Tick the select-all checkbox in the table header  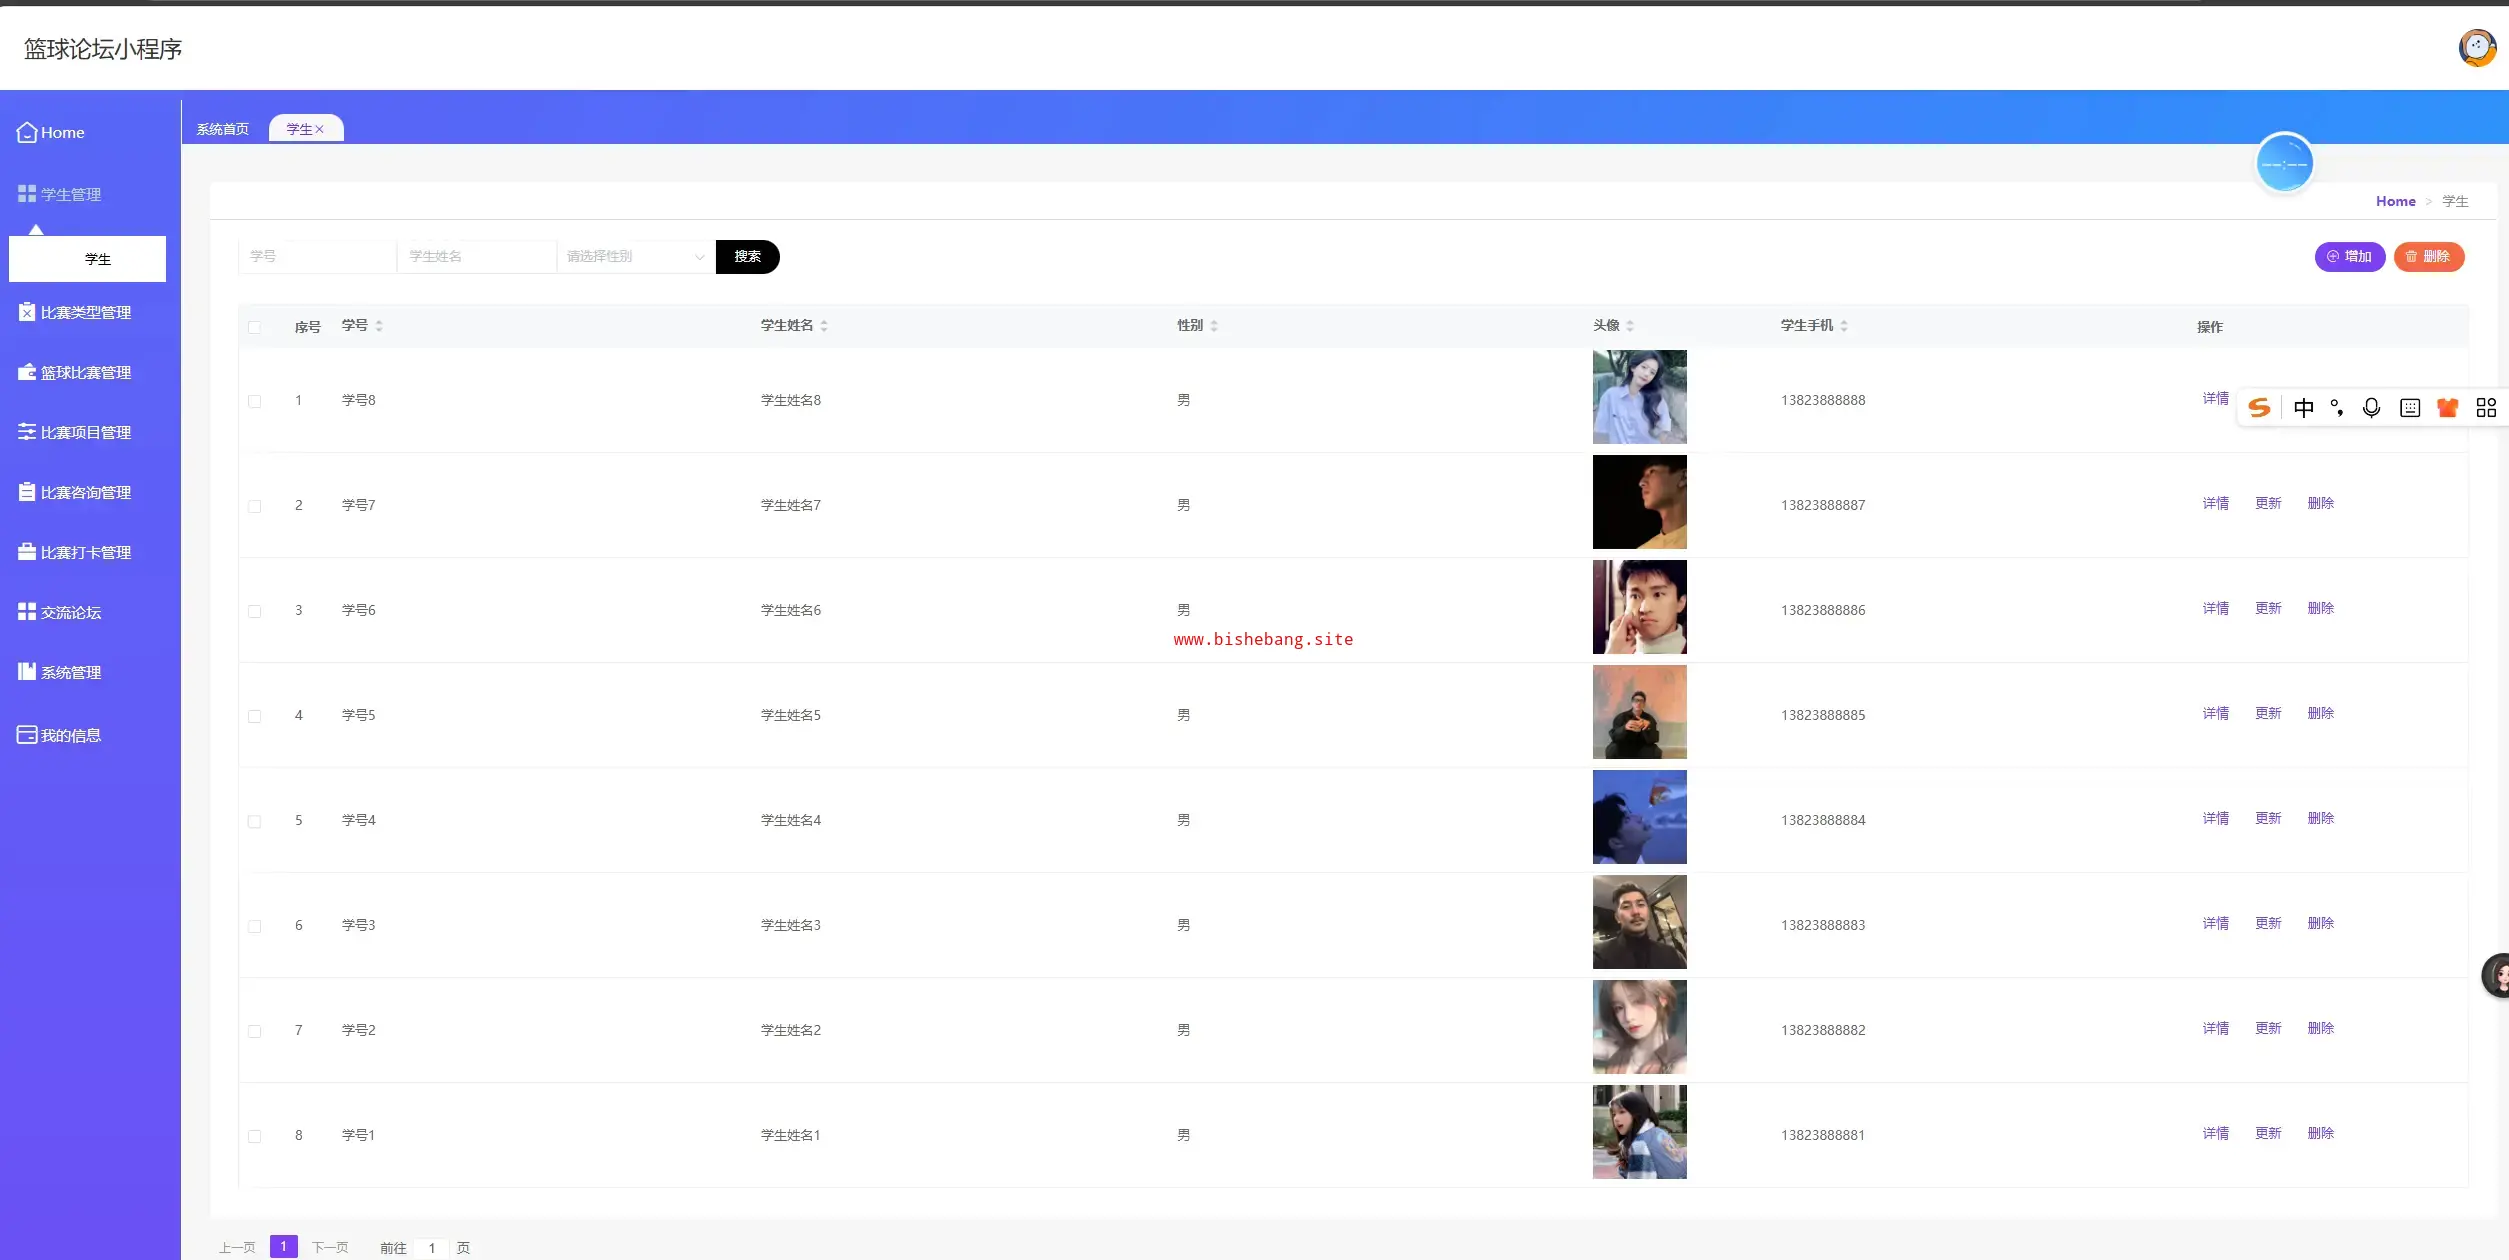pyautogui.click(x=255, y=328)
